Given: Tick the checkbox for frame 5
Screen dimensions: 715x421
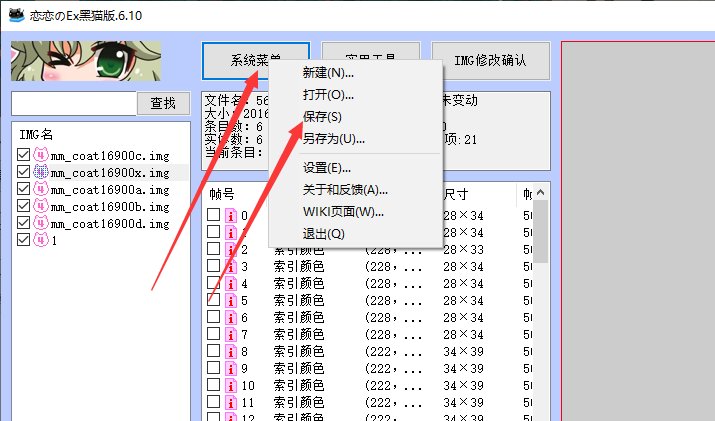Looking at the screenshot, I should pos(213,300).
